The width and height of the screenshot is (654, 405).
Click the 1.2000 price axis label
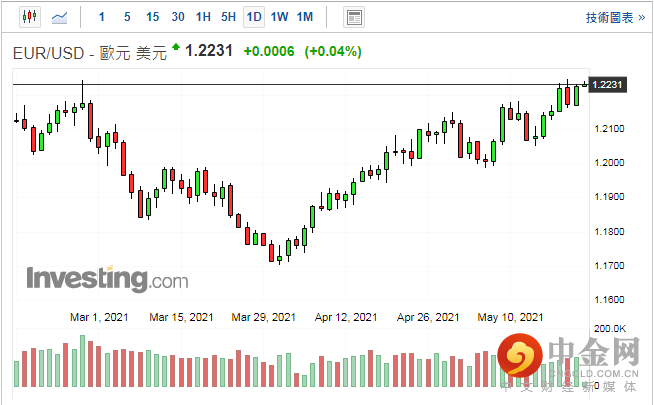point(609,163)
